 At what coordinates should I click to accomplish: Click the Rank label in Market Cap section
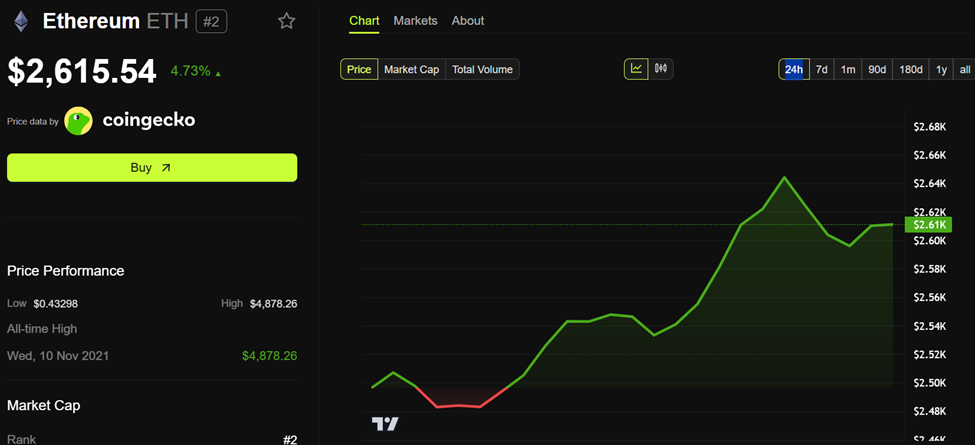(x=21, y=439)
